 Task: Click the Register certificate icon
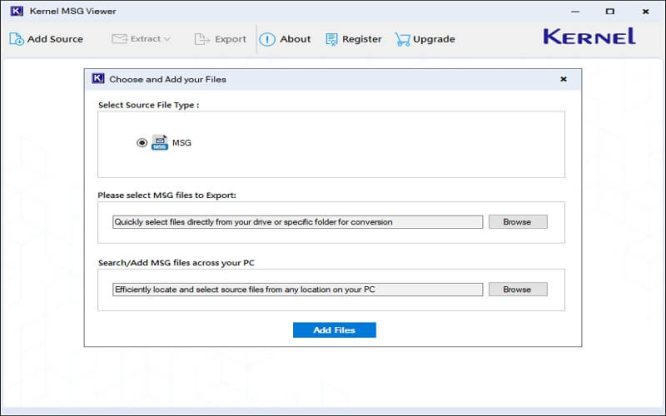(x=332, y=39)
